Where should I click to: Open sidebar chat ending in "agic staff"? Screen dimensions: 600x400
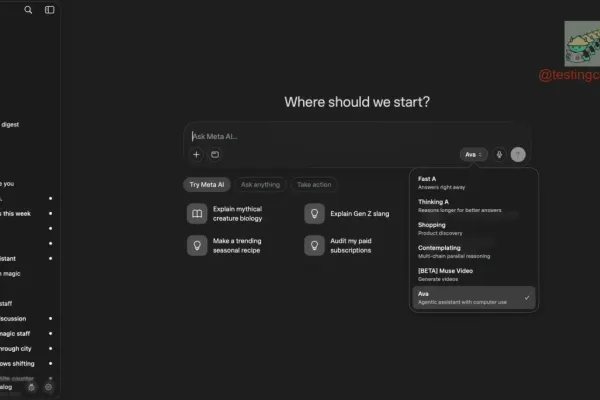[x=26, y=334]
